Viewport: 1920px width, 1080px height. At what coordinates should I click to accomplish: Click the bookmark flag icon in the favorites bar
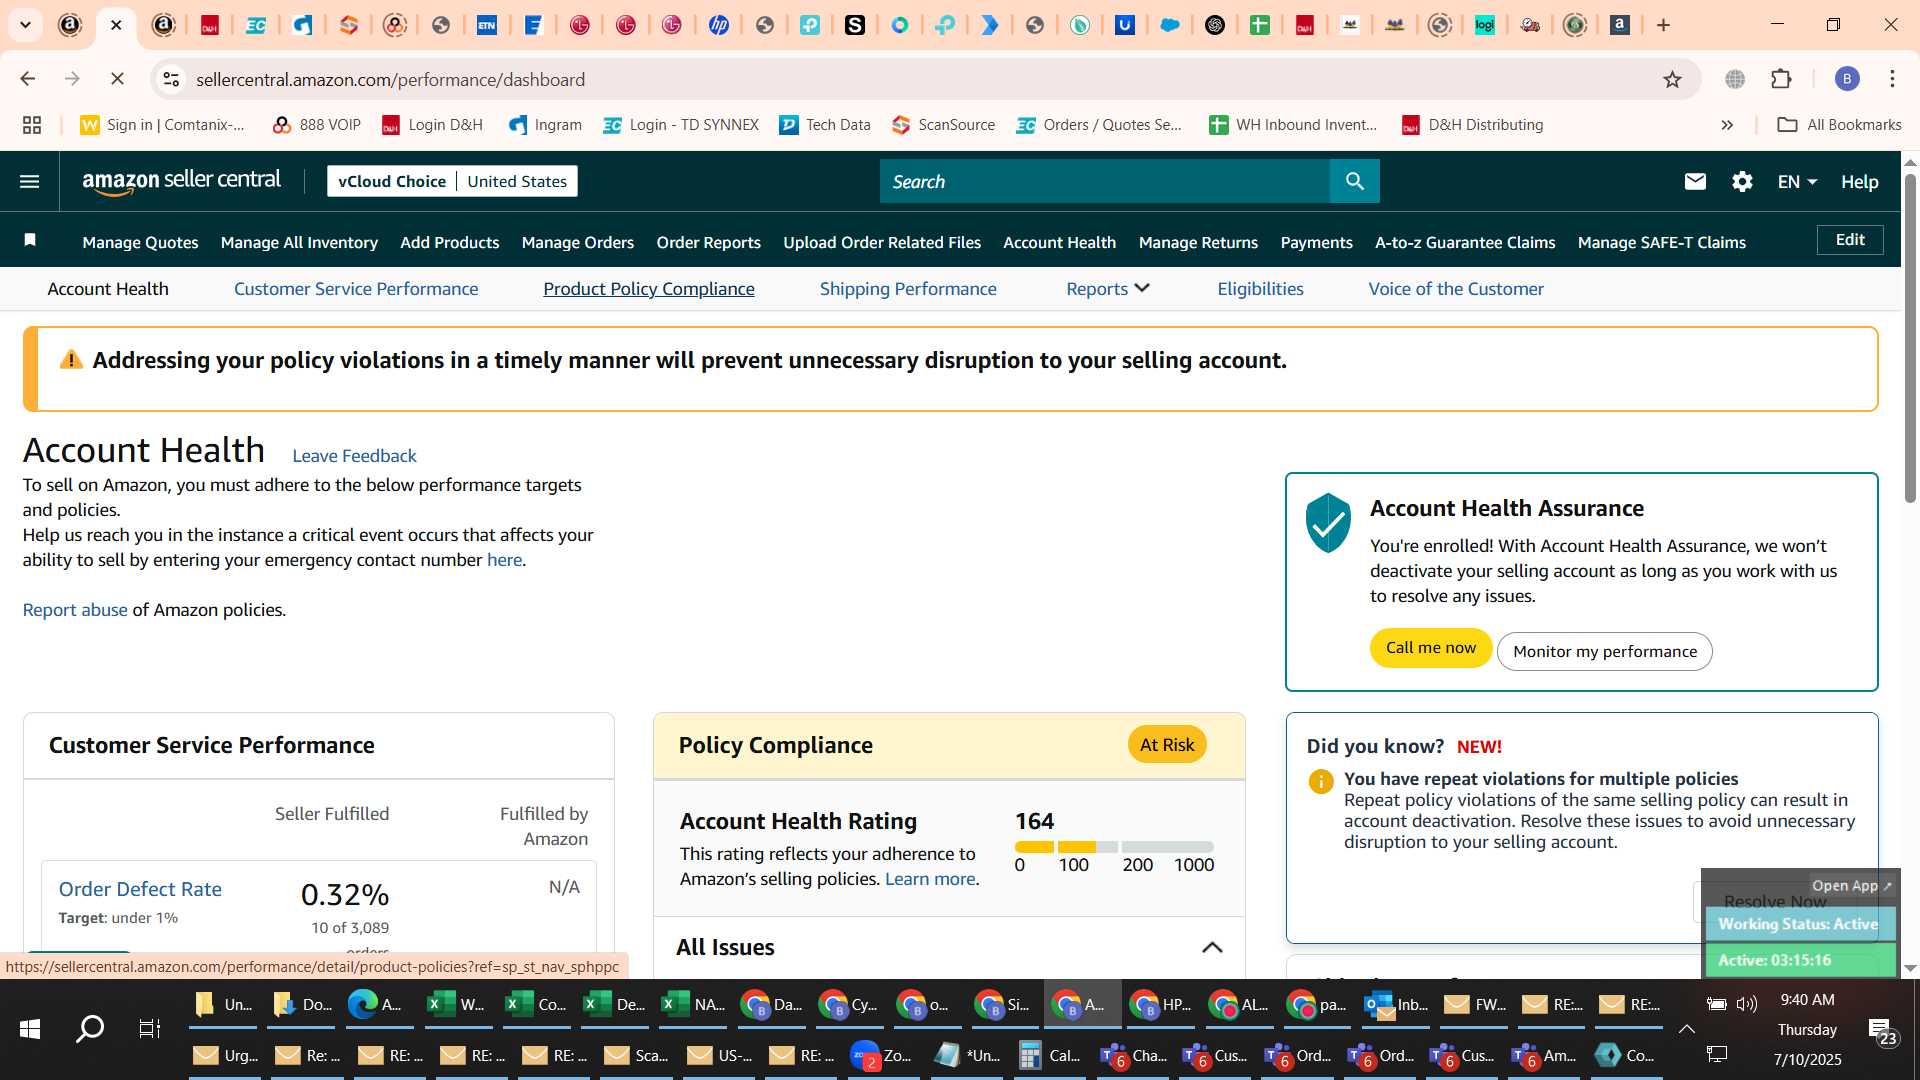point(30,240)
